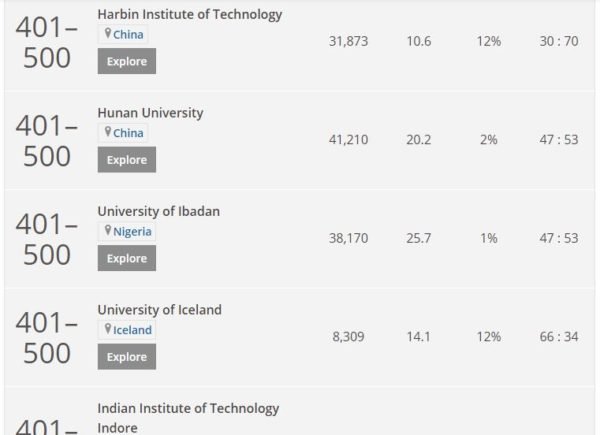
Task: Select the Iceland country link
Action: 132,329
